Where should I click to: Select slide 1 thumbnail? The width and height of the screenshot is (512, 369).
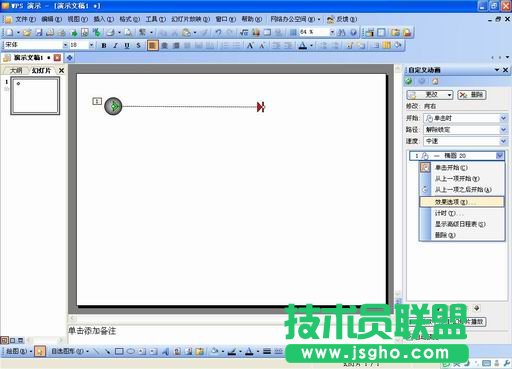[x=35, y=96]
